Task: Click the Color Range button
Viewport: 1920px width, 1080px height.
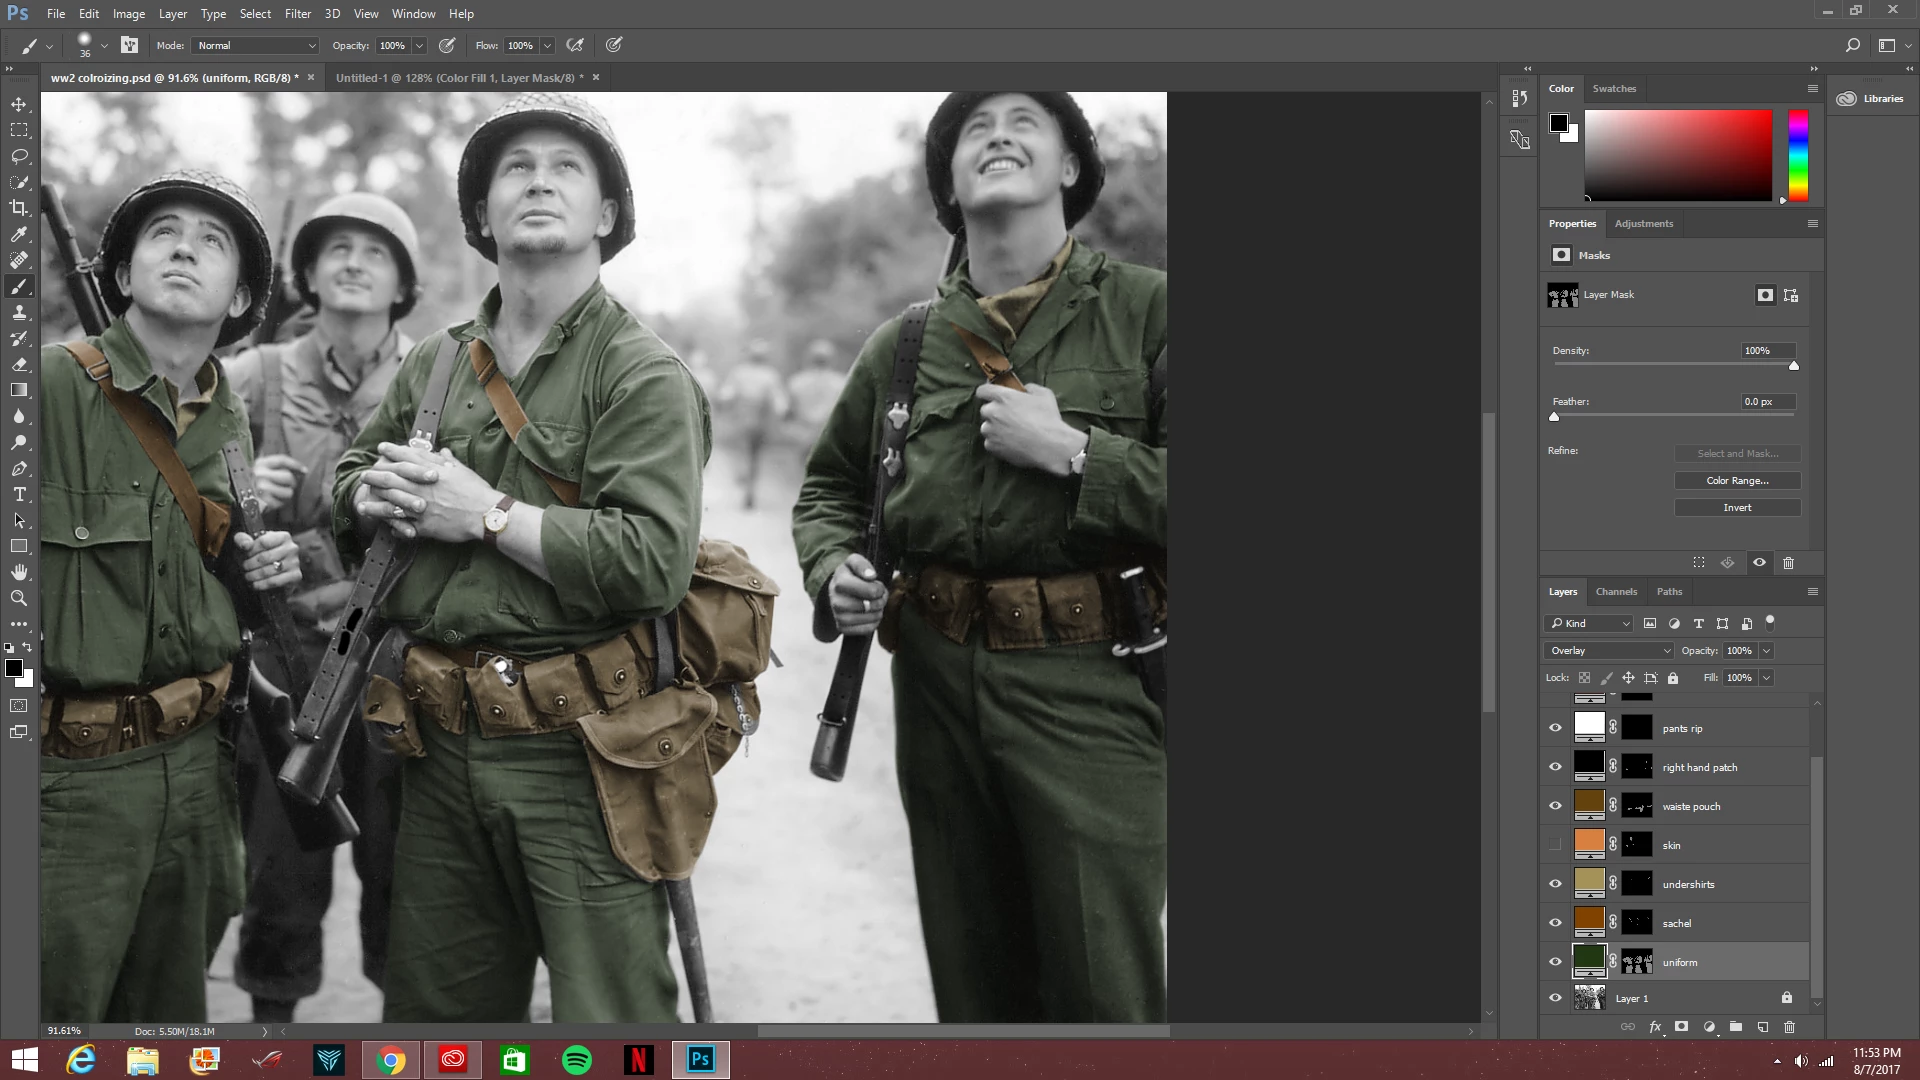Action: coord(1737,481)
